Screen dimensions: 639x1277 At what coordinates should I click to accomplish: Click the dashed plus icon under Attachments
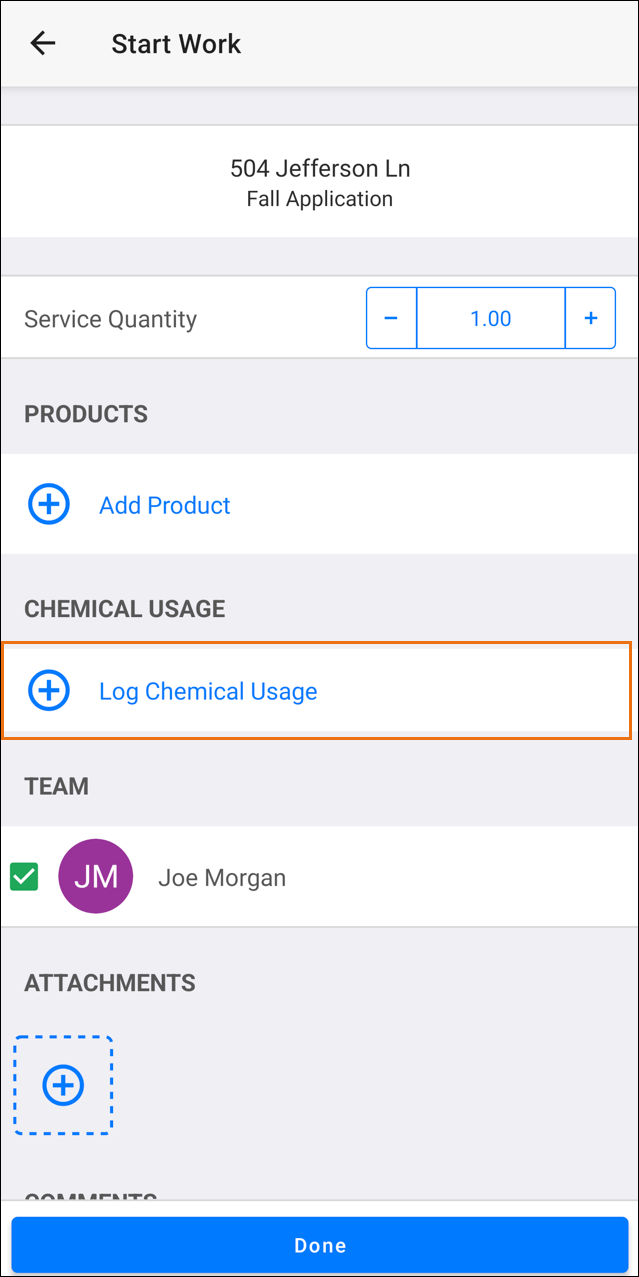tap(62, 1084)
